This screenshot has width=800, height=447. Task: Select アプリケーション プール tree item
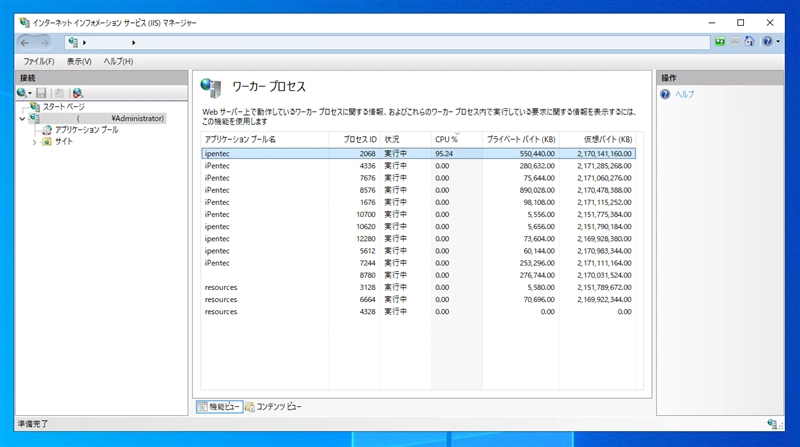pos(87,130)
